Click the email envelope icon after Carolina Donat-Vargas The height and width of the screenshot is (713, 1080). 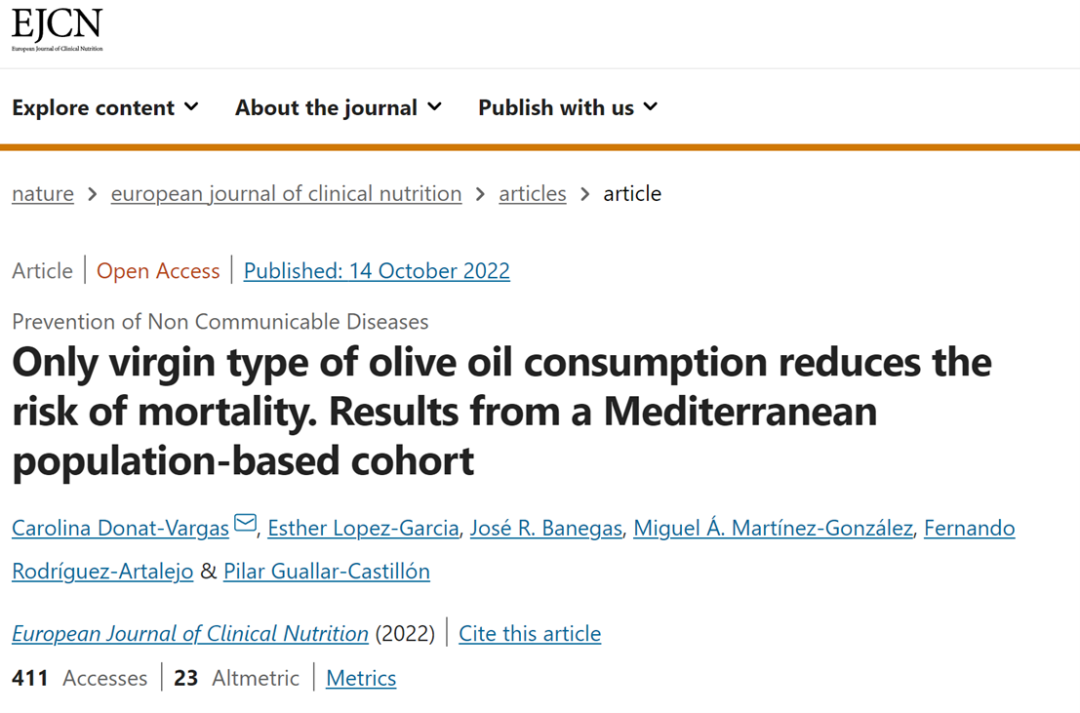(x=245, y=524)
